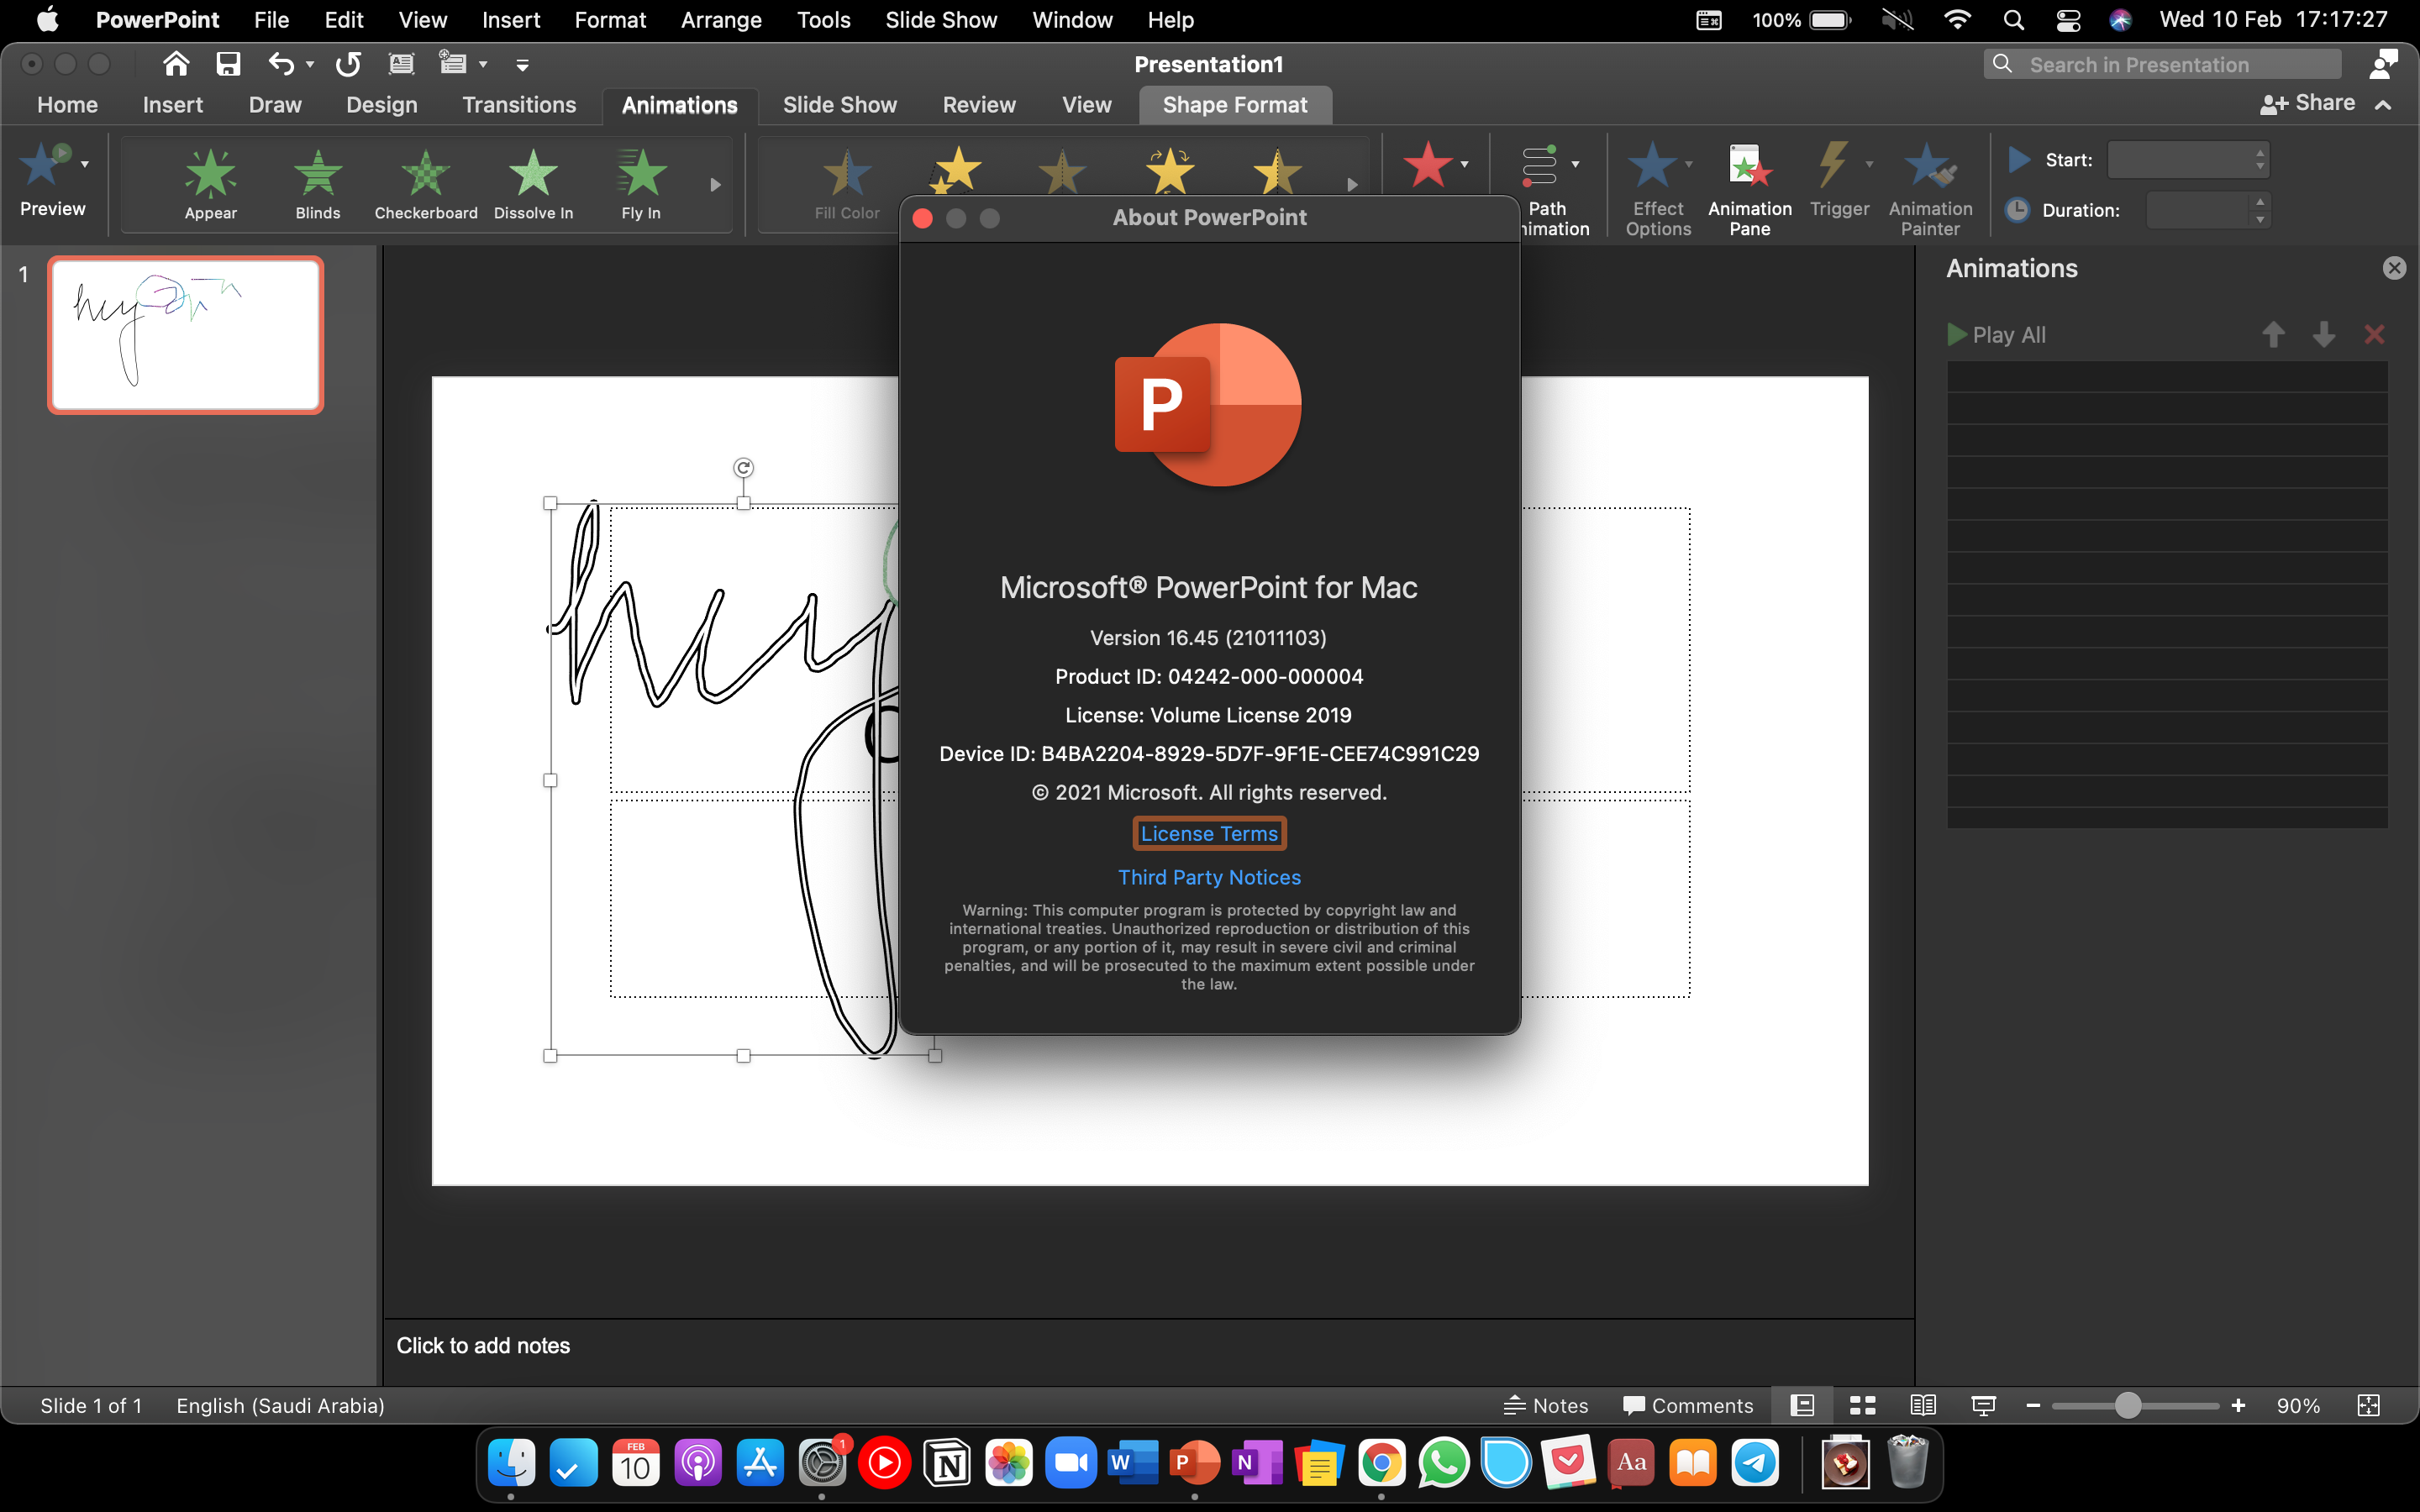Toggle Notes in the status bar
The height and width of the screenshot is (1512, 2420).
pyautogui.click(x=1546, y=1405)
